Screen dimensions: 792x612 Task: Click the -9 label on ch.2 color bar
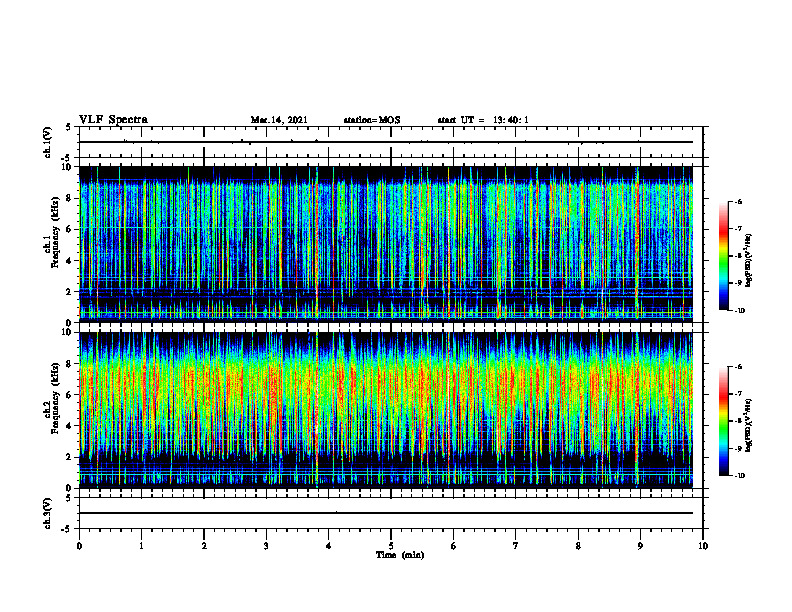[x=738, y=448]
